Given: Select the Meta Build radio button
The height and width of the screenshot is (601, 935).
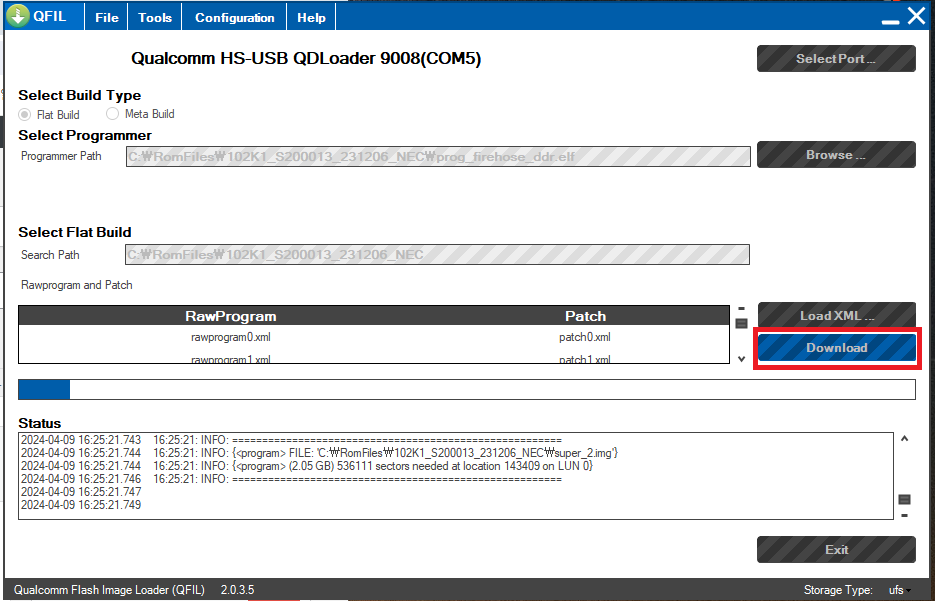Looking at the screenshot, I should (112, 113).
